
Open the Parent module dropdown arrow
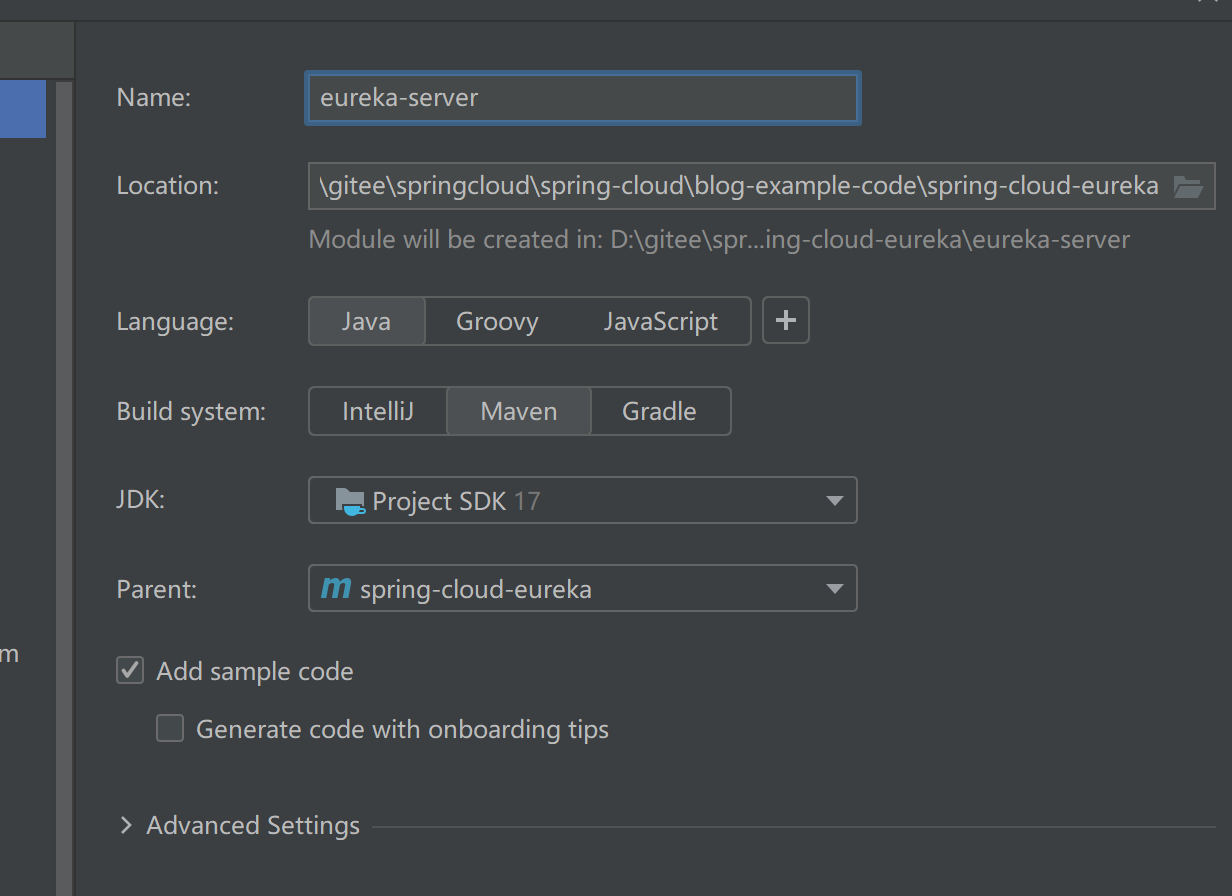(834, 589)
